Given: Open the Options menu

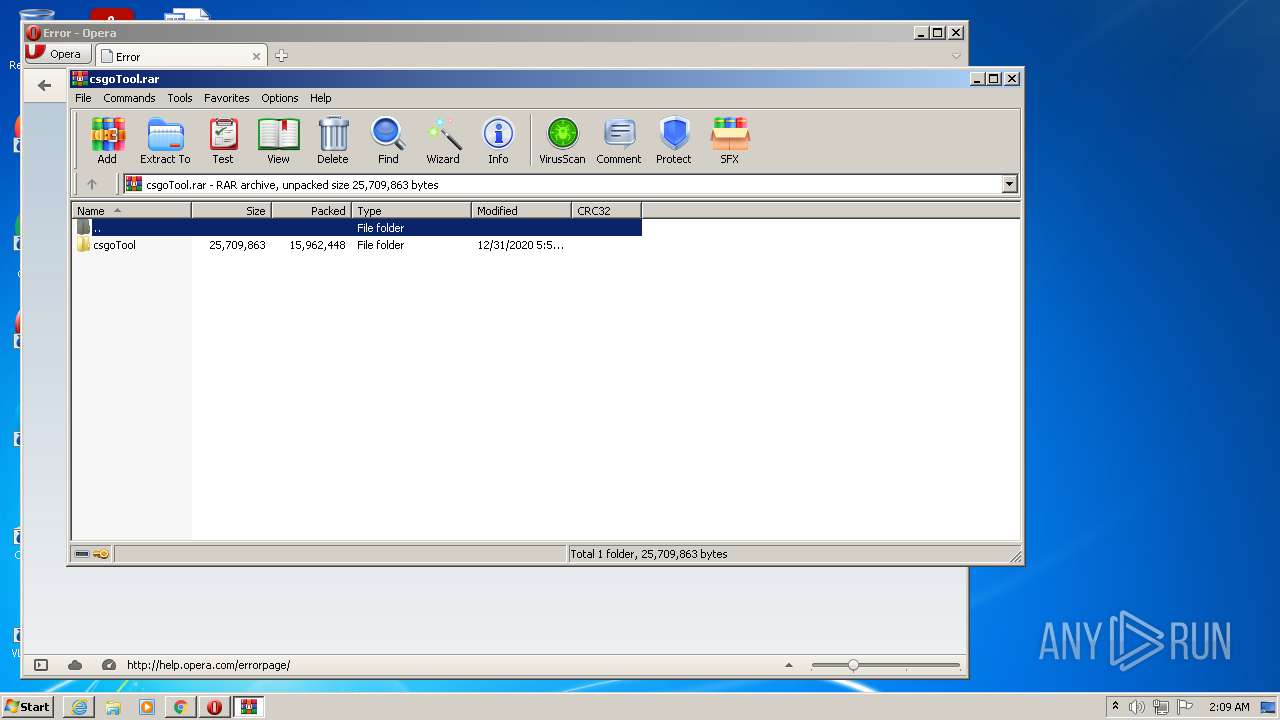Looking at the screenshot, I should coord(280,98).
